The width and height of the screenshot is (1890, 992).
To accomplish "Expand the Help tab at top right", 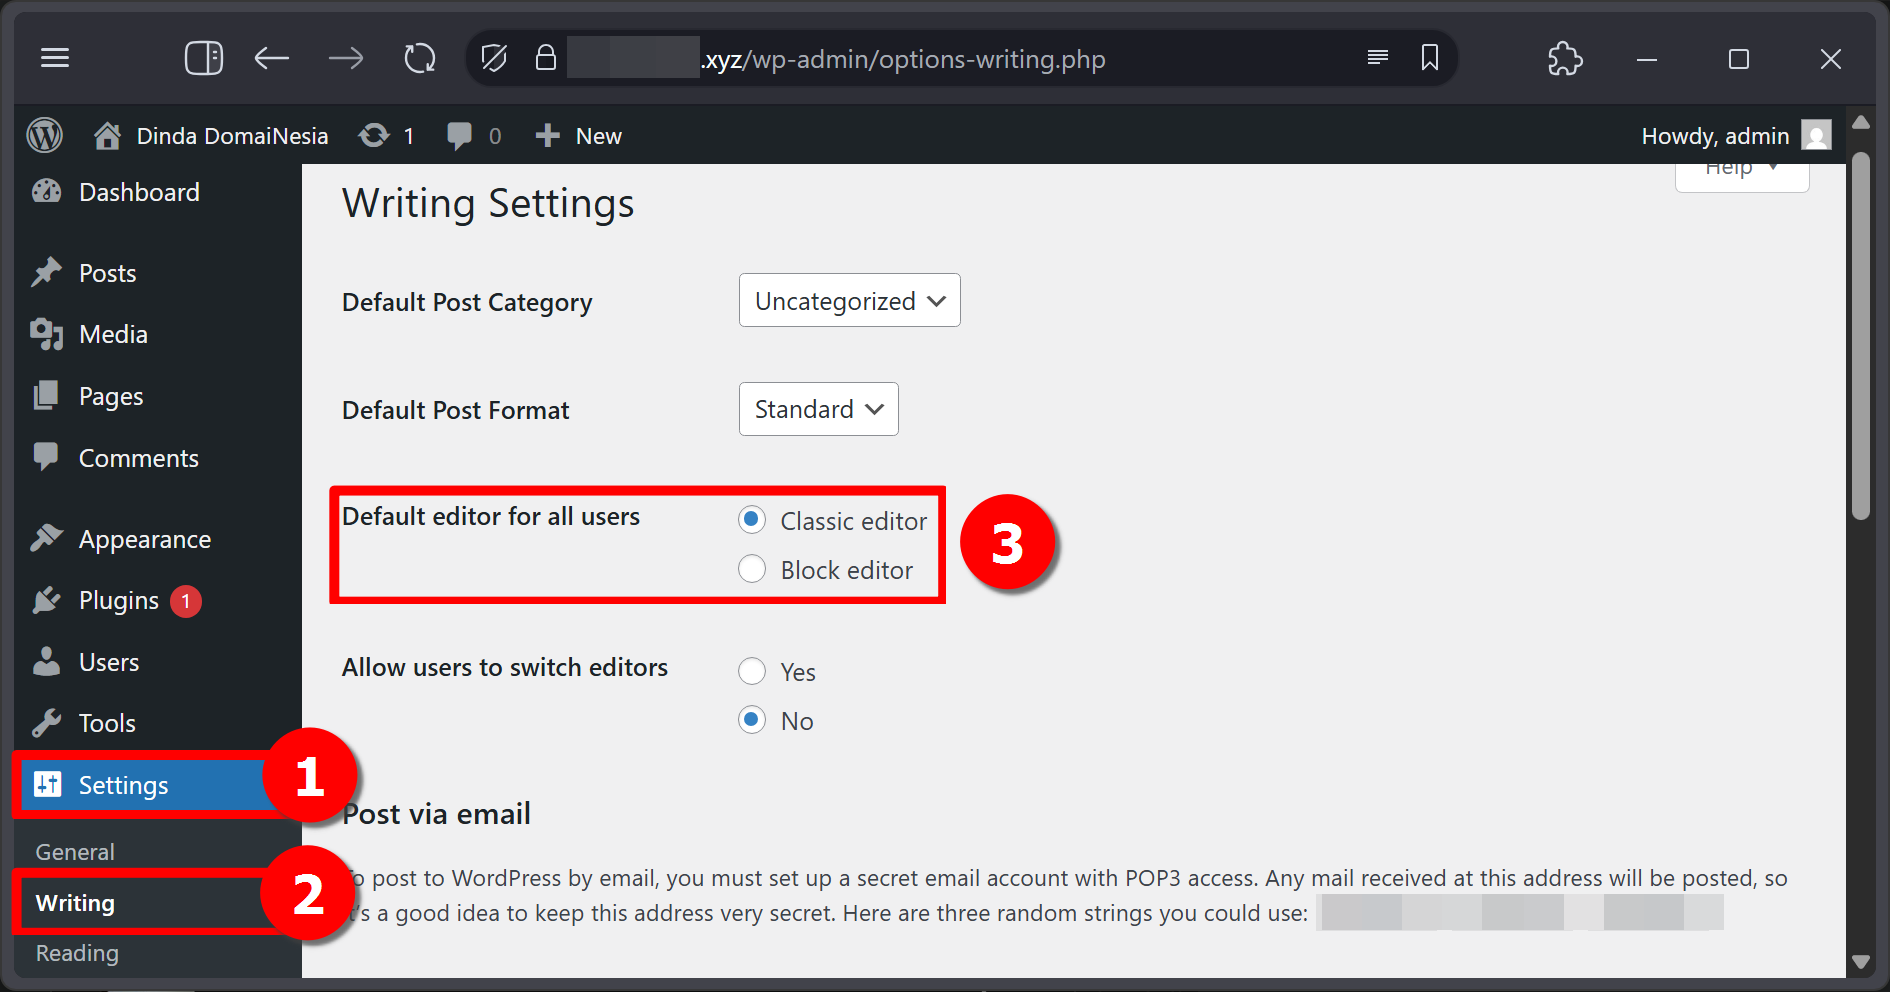I will tap(1742, 172).
